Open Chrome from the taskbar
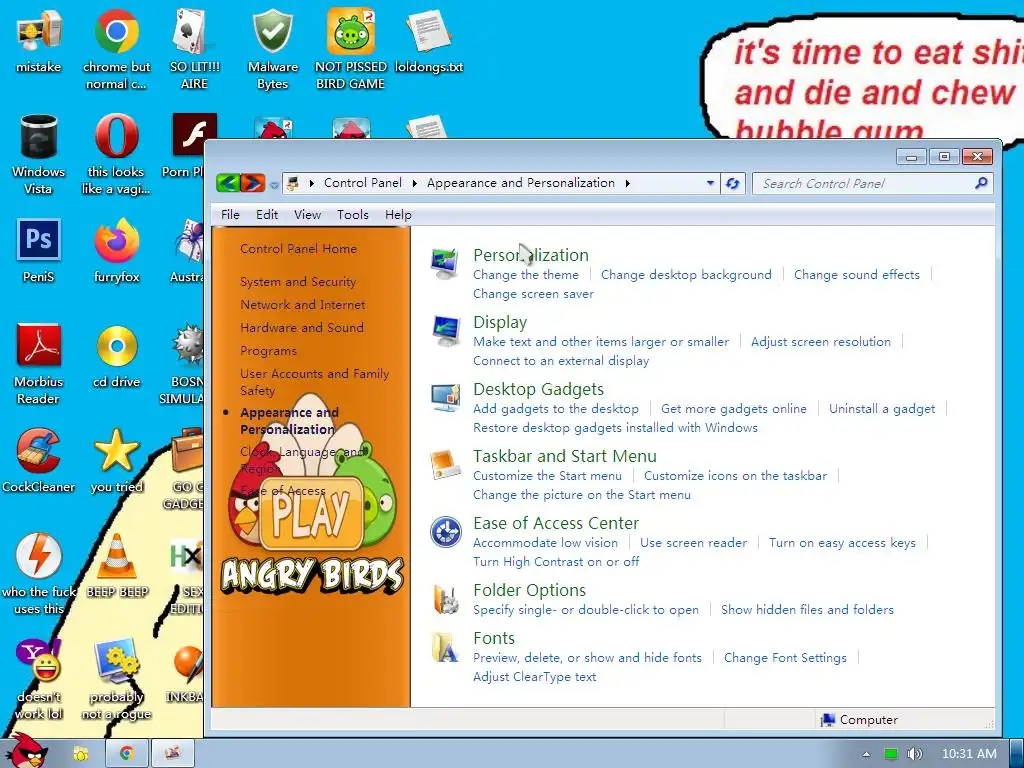This screenshot has height=768, width=1024. pos(126,754)
